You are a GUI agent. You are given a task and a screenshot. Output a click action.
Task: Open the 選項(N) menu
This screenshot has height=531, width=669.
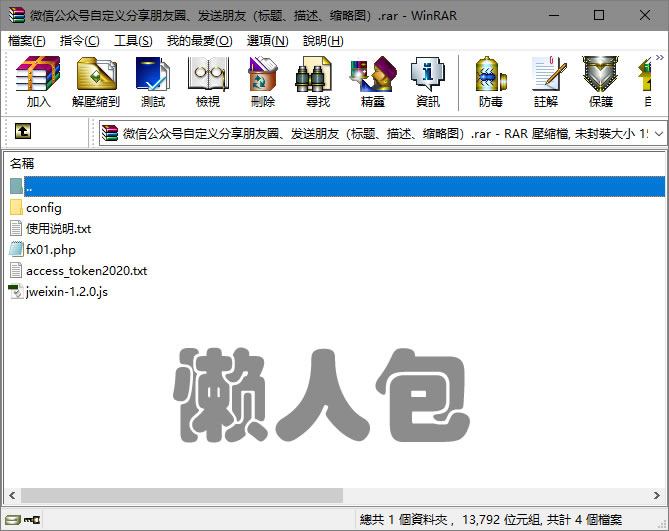click(267, 41)
